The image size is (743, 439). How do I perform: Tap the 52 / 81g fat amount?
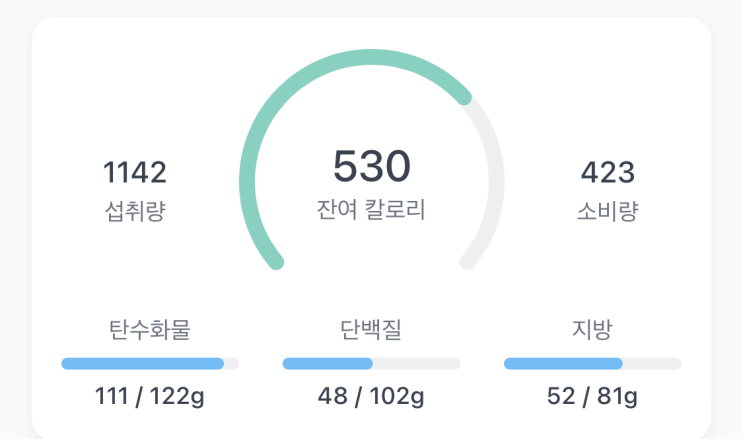[x=592, y=397]
